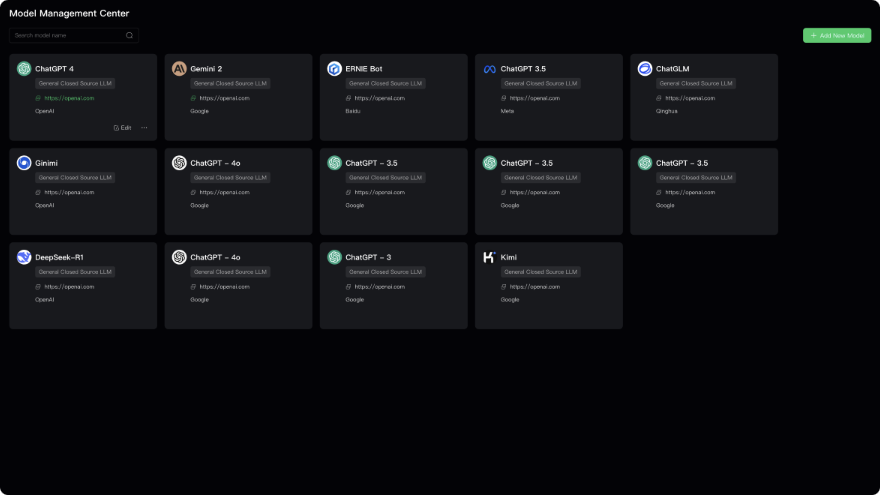880x495 pixels.
Task: Open the URL link on the Kimi card
Action: coord(535,286)
